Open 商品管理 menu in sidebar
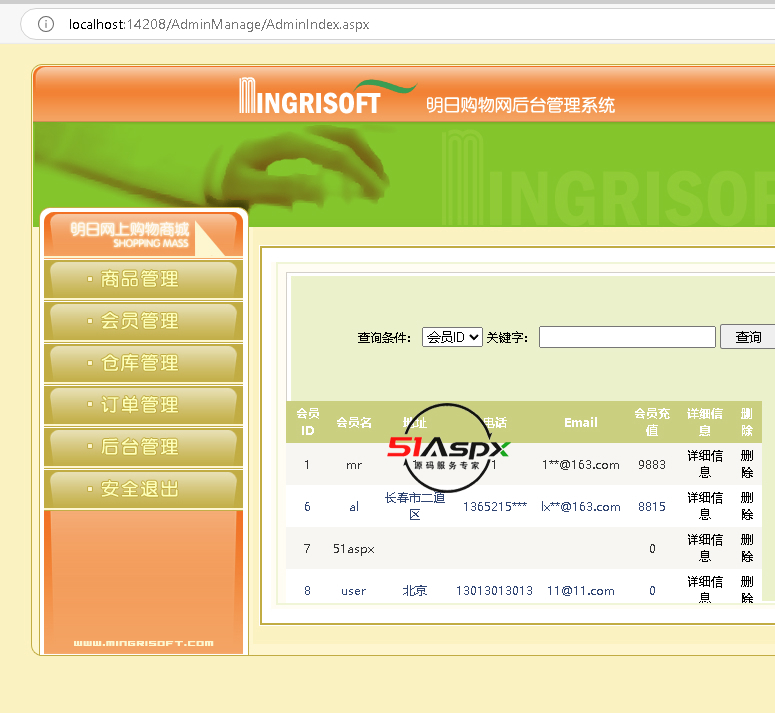 click(x=143, y=279)
